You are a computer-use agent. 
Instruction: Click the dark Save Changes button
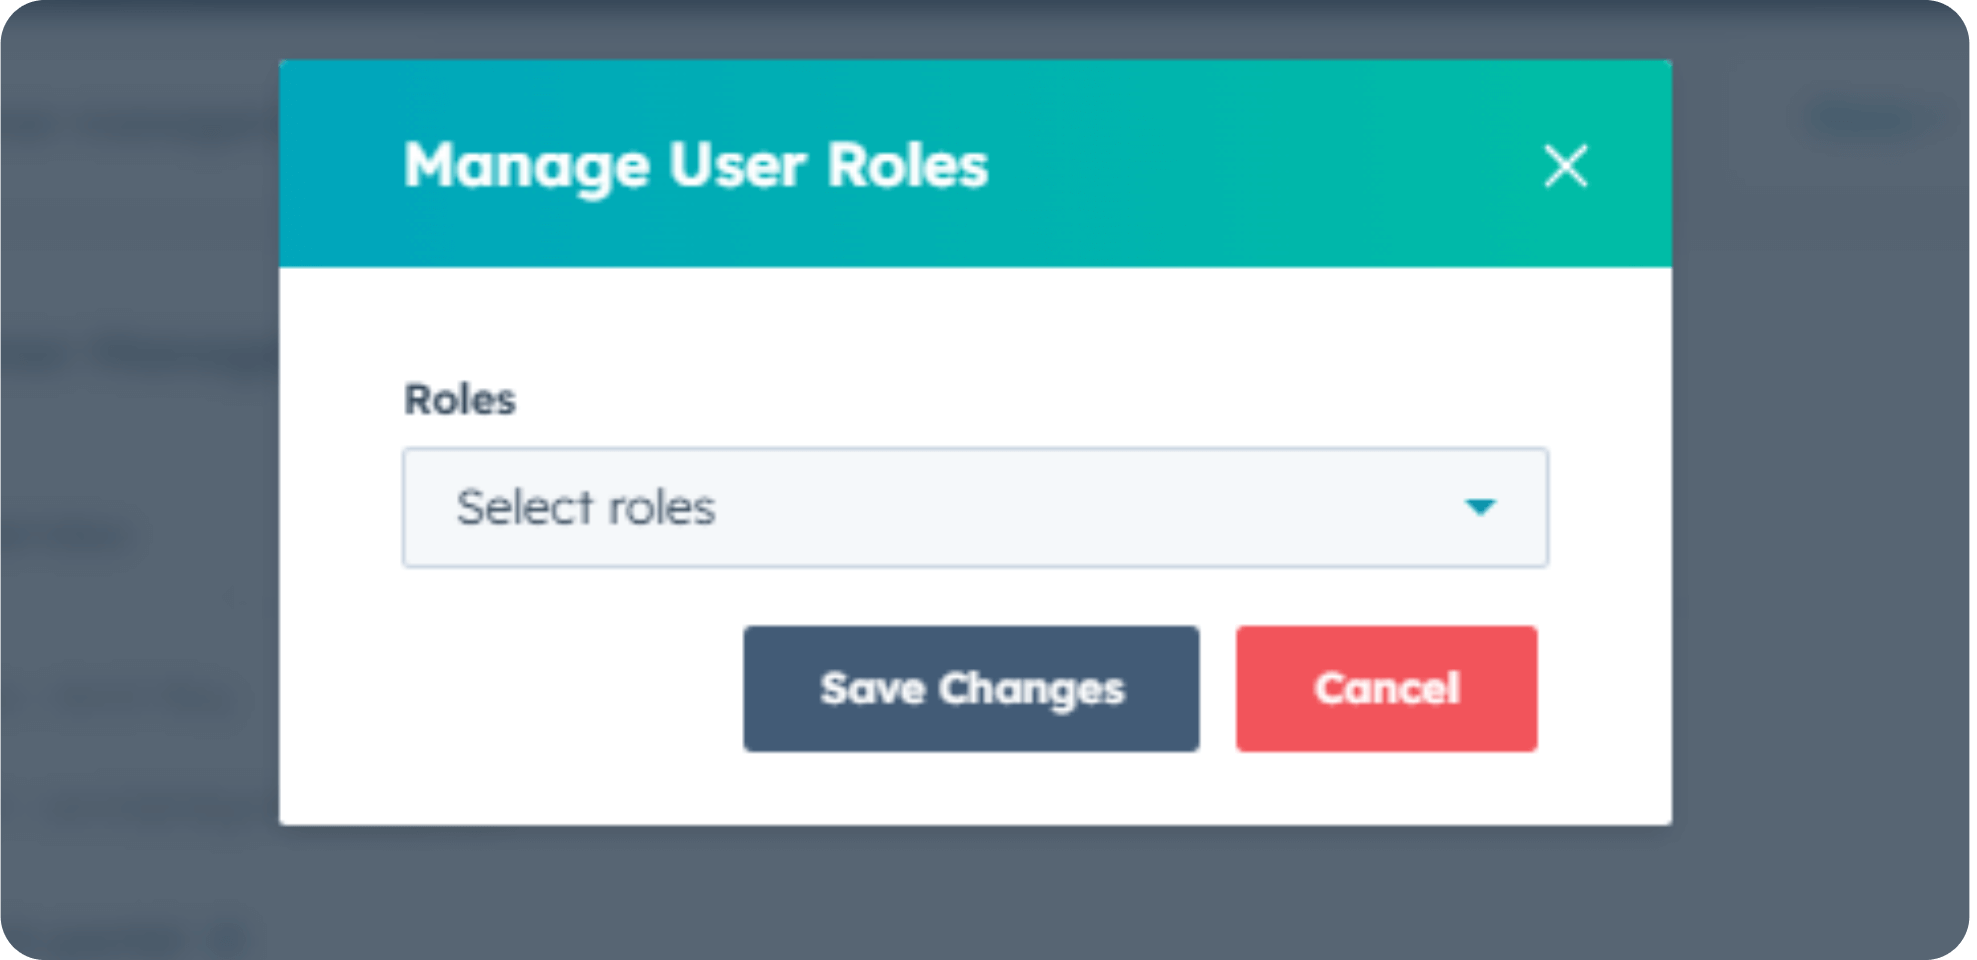(971, 688)
